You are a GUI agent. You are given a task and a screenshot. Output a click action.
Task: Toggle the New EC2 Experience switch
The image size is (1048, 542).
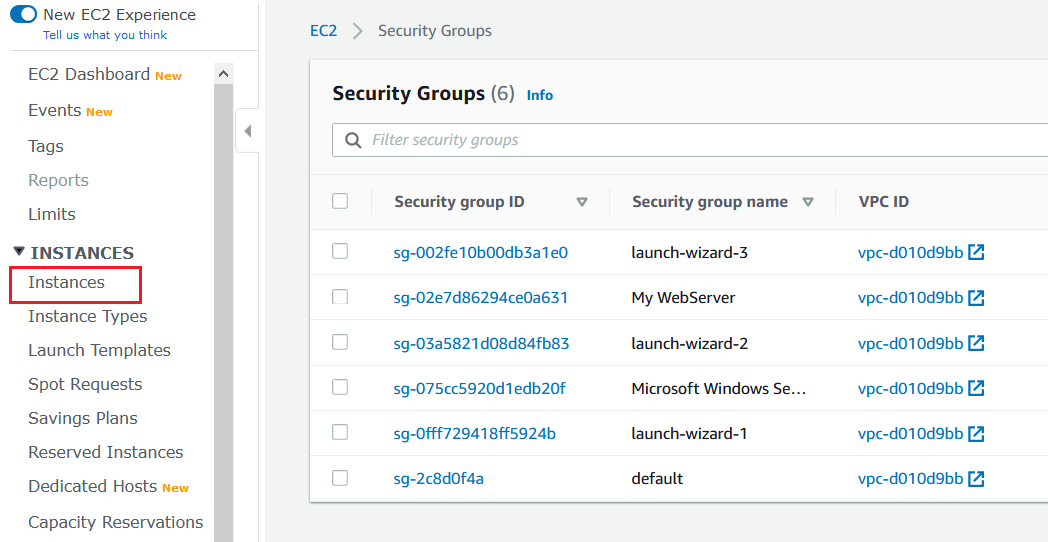pos(23,15)
